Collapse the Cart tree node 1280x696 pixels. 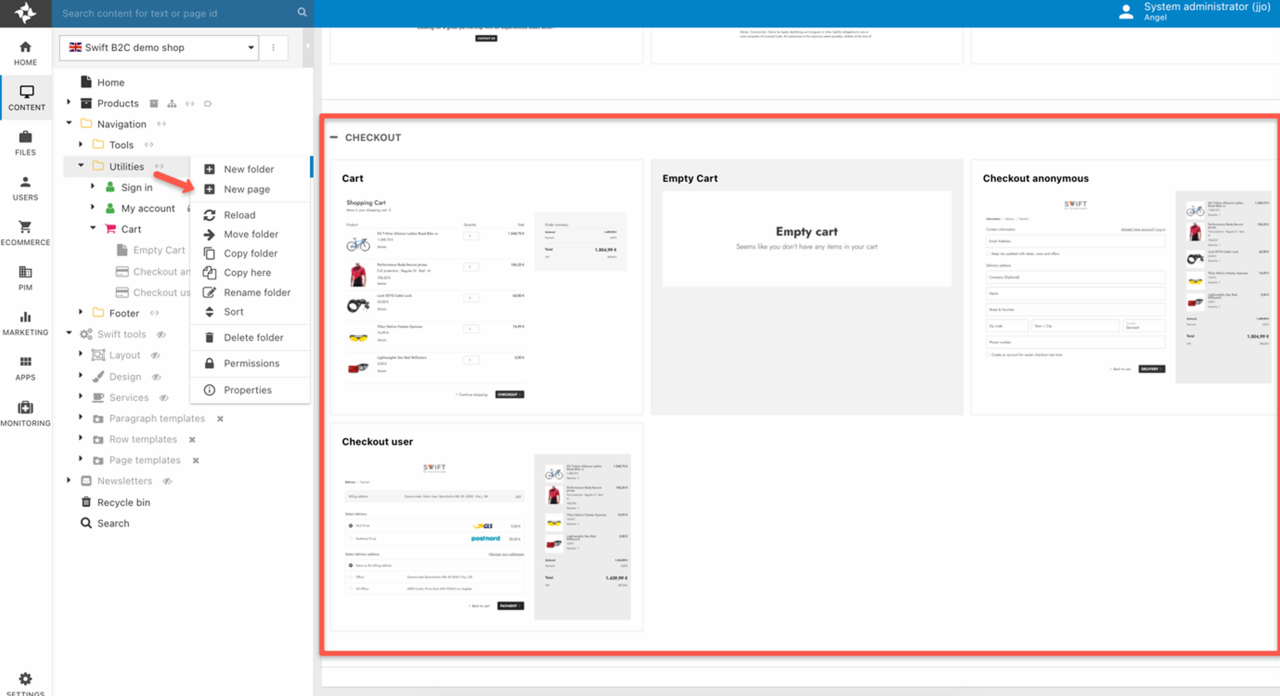[x=93, y=229]
